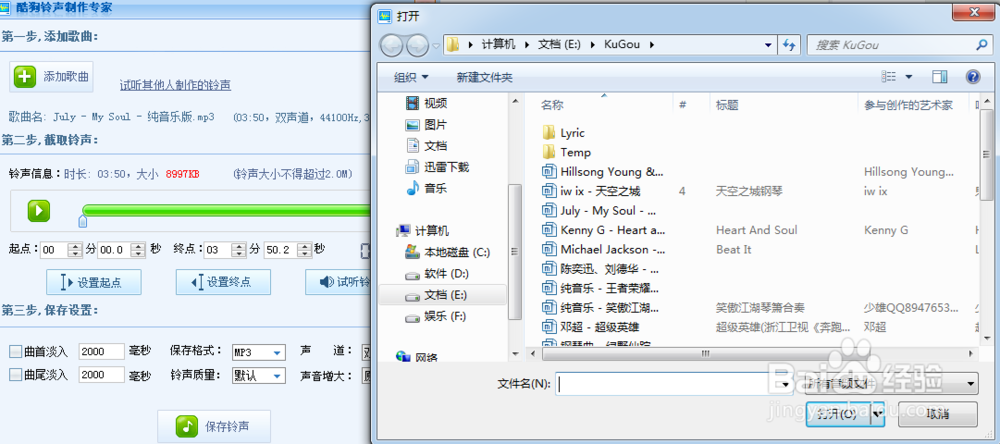Click the end minutes spinner arrows

239,250
